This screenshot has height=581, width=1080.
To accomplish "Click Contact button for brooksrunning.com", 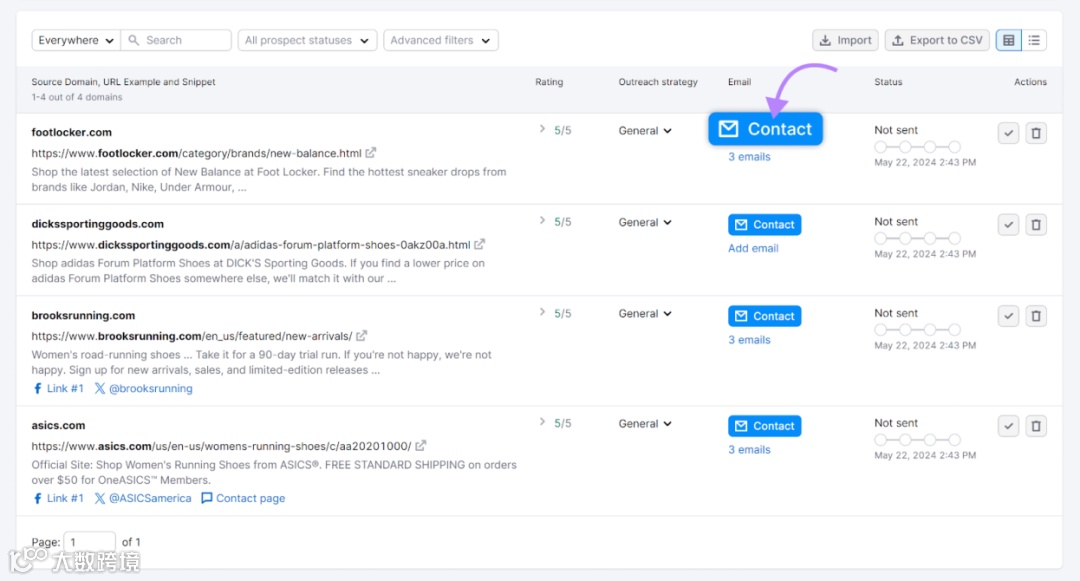I will point(765,316).
